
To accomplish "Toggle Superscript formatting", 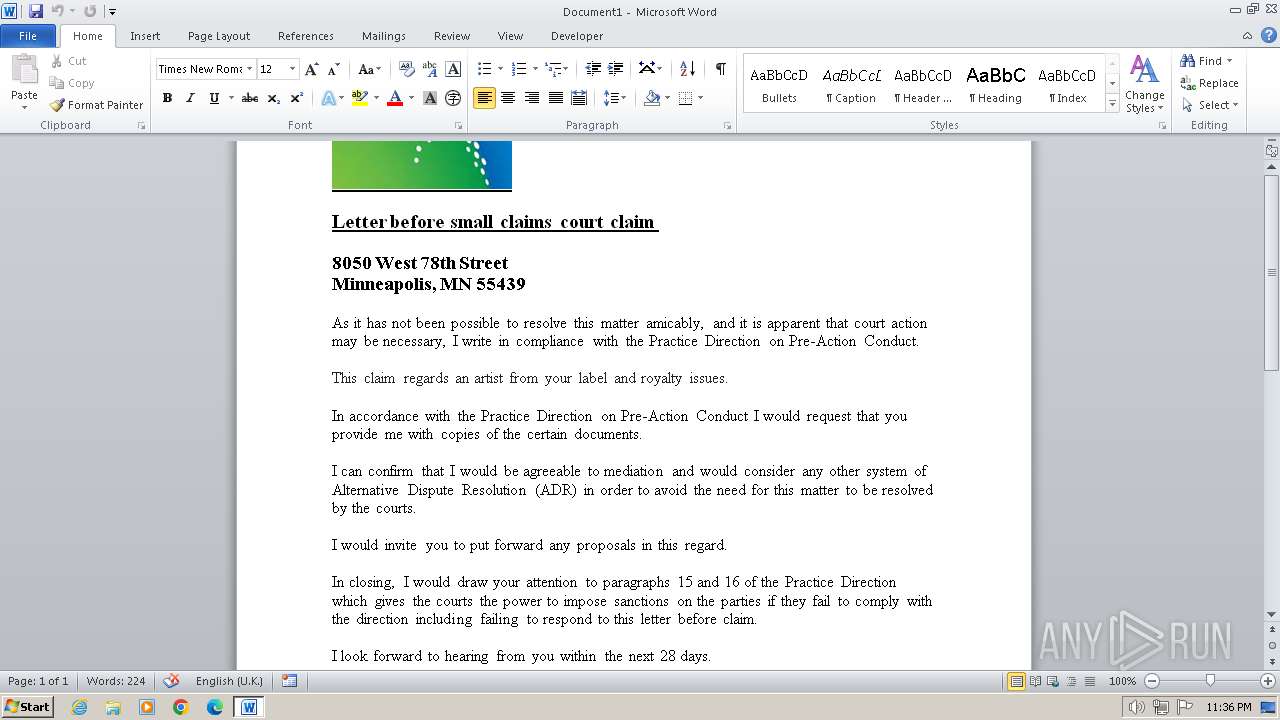I will [x=297, y=98].
